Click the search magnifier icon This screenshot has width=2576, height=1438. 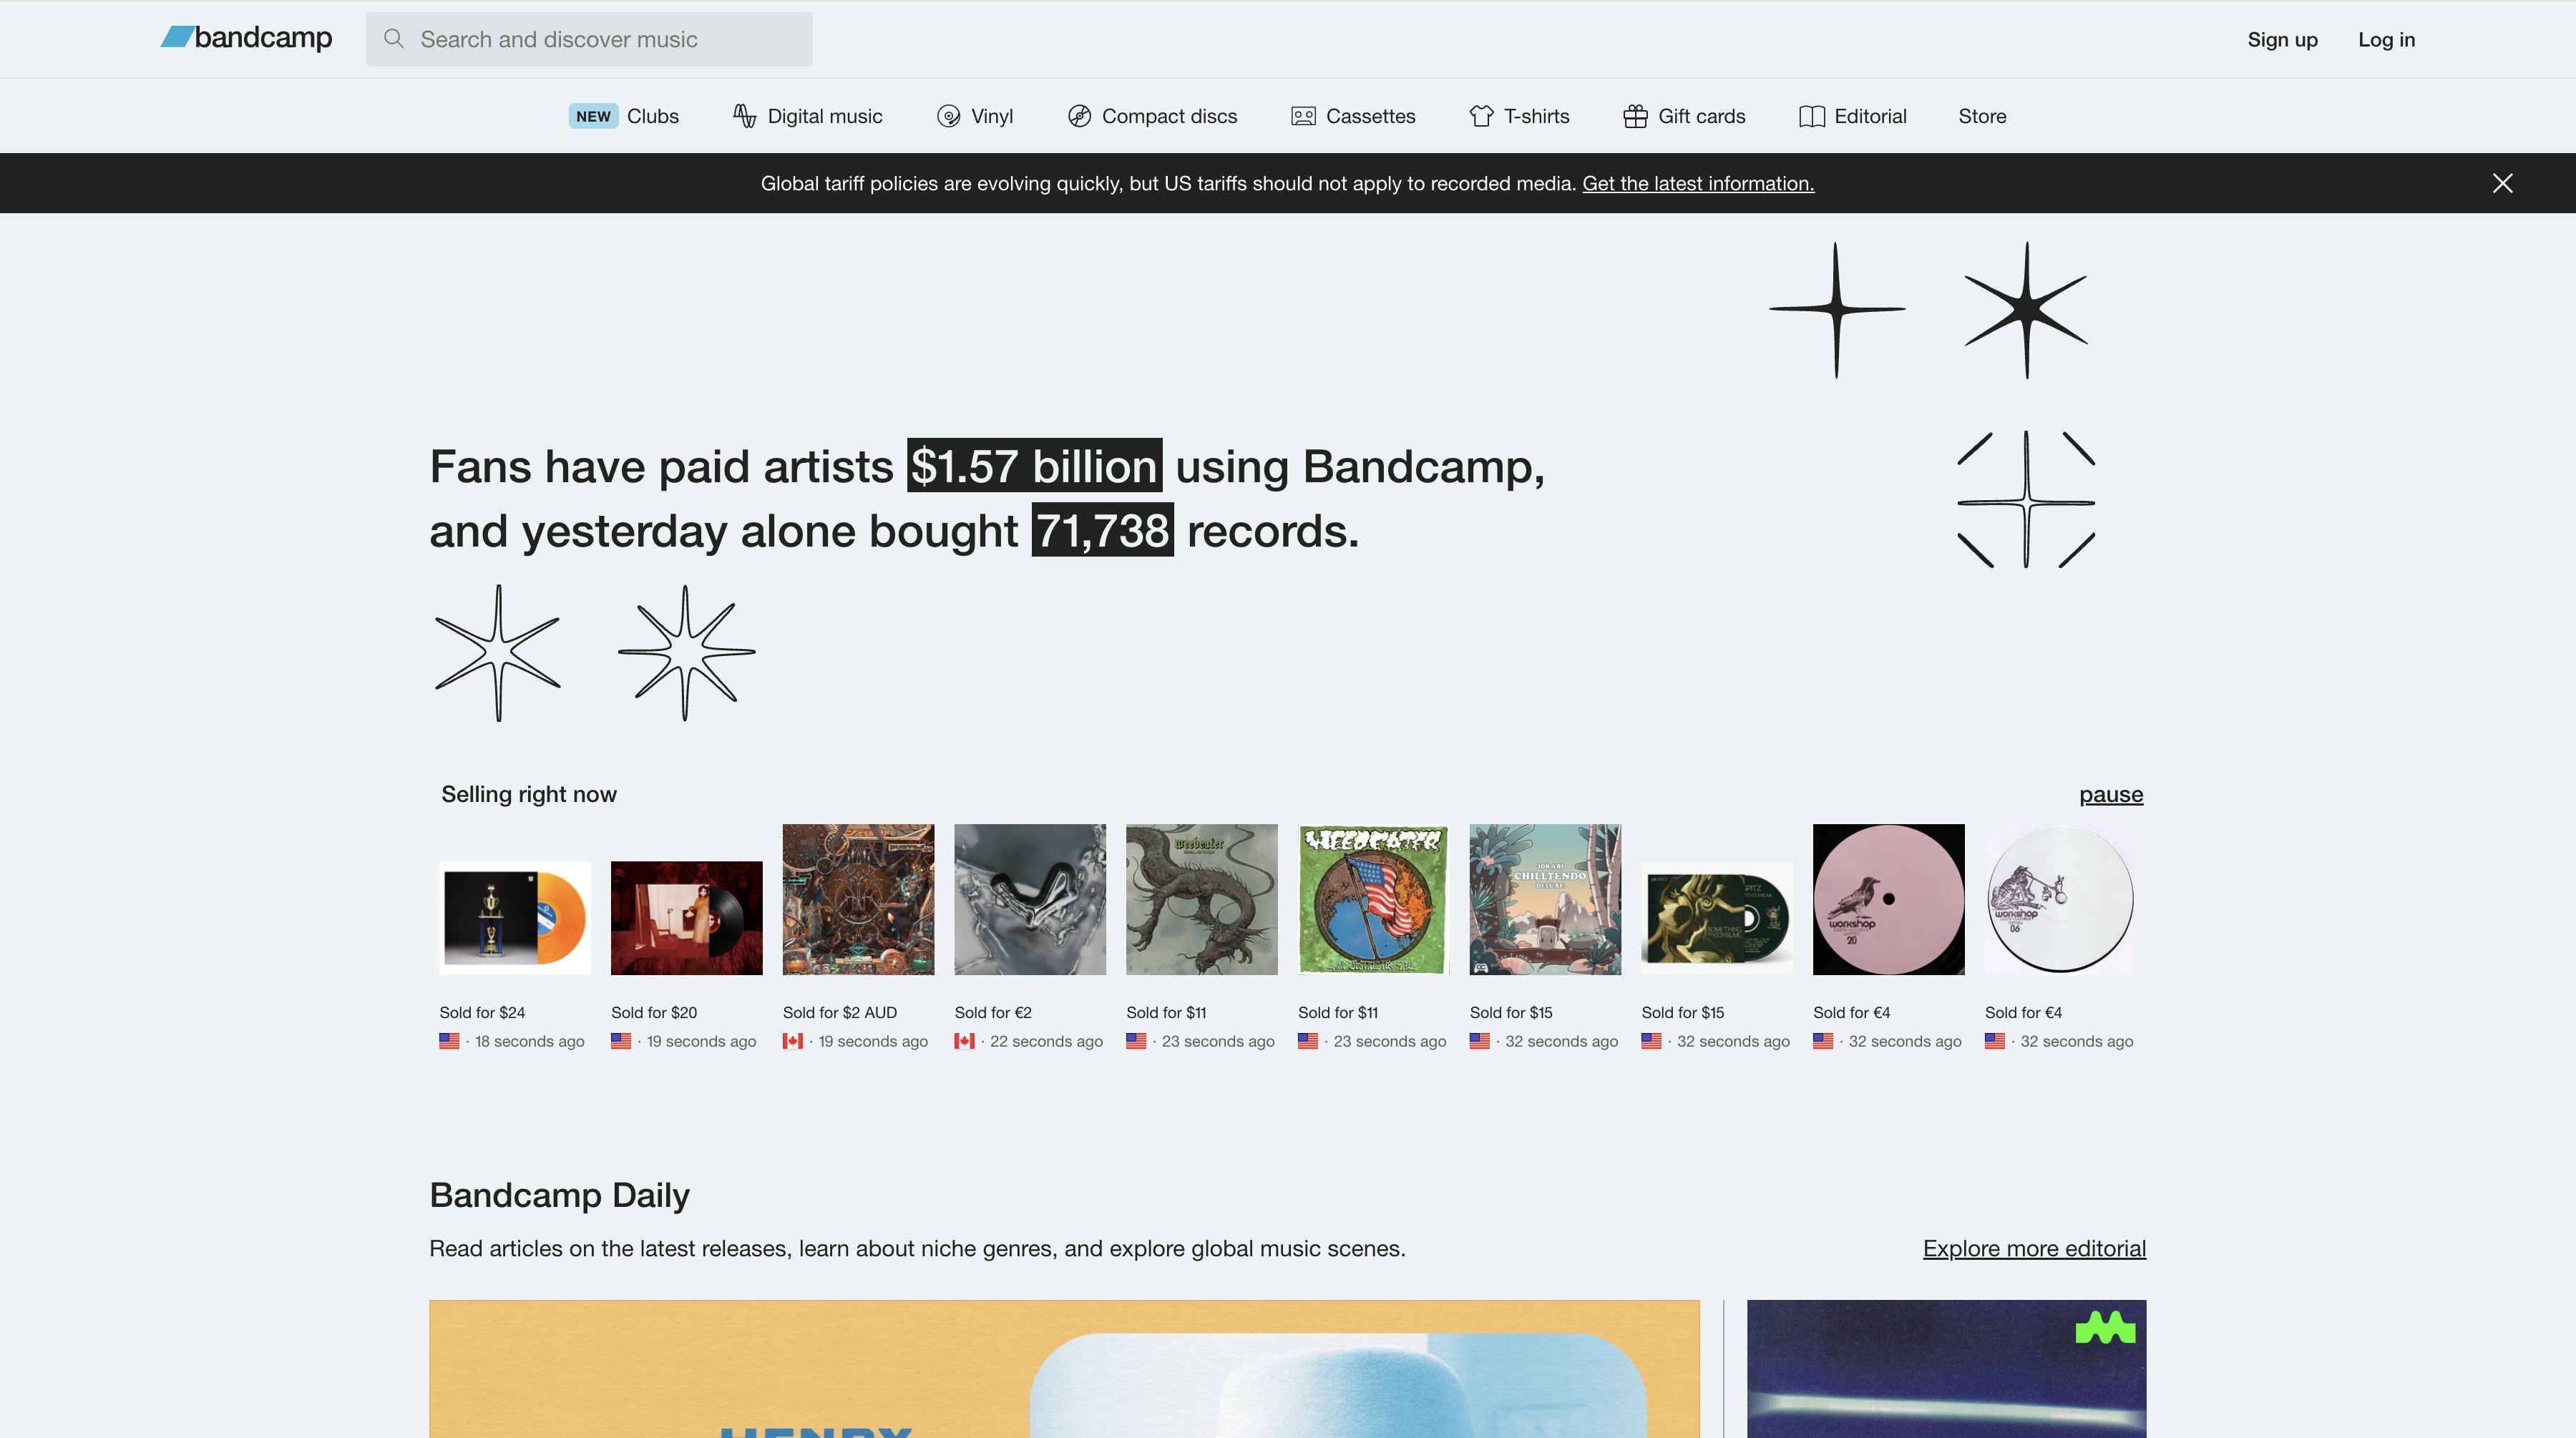click(394, 39)
